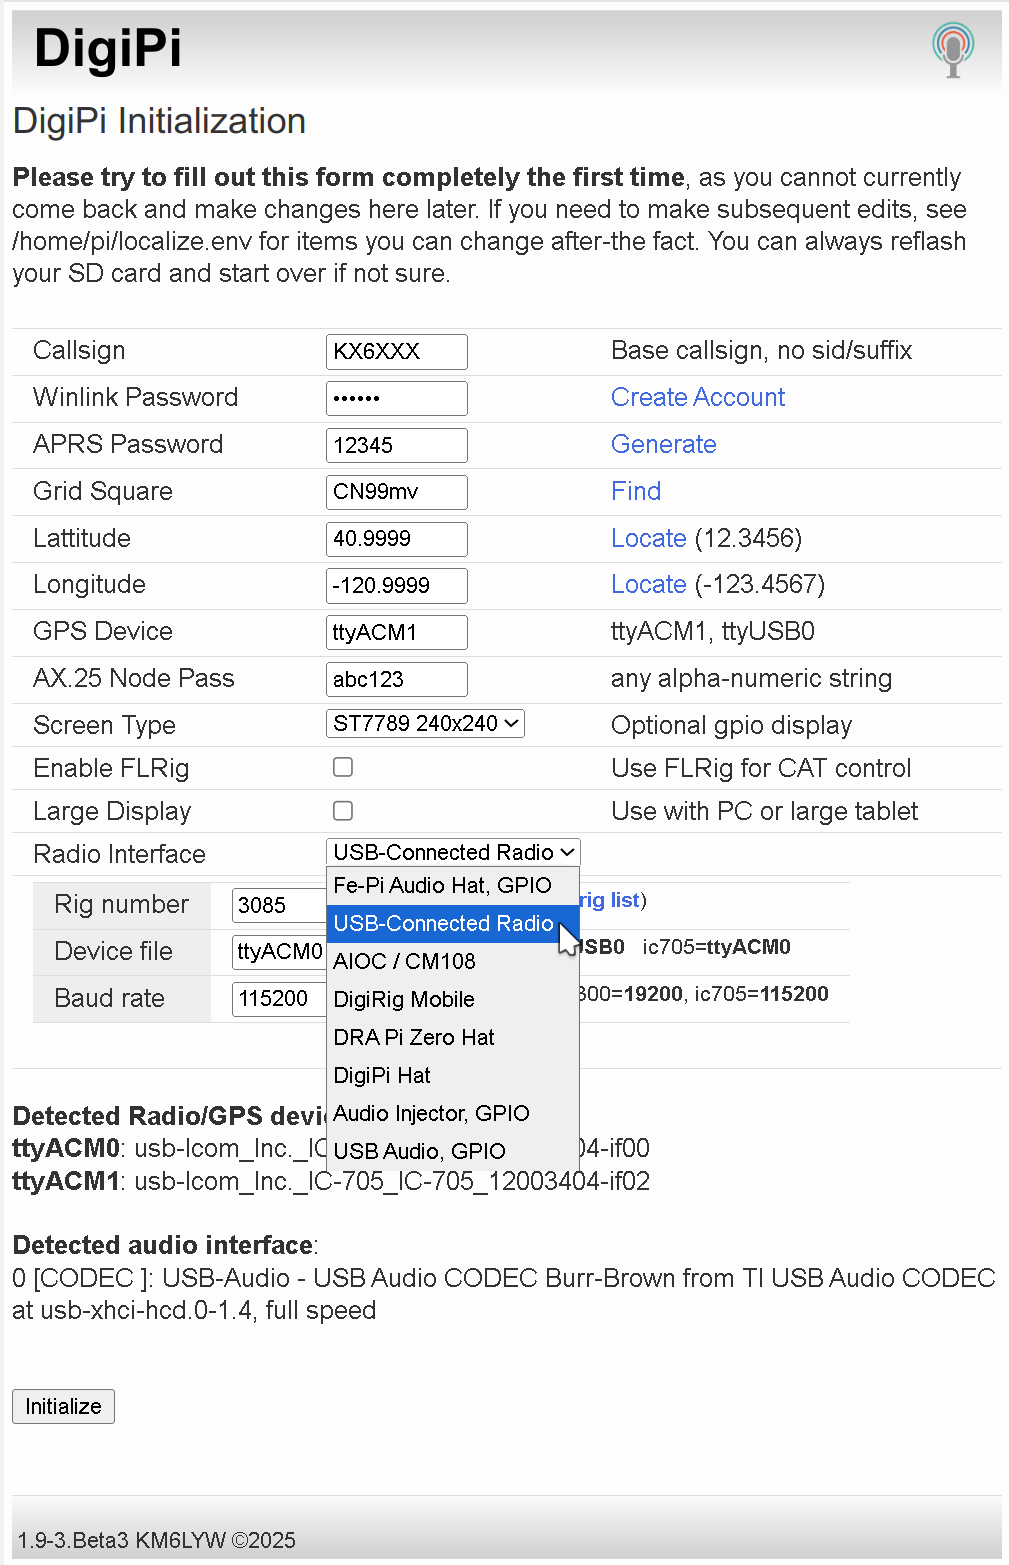Click the Screen Type label

click(104, 725)
